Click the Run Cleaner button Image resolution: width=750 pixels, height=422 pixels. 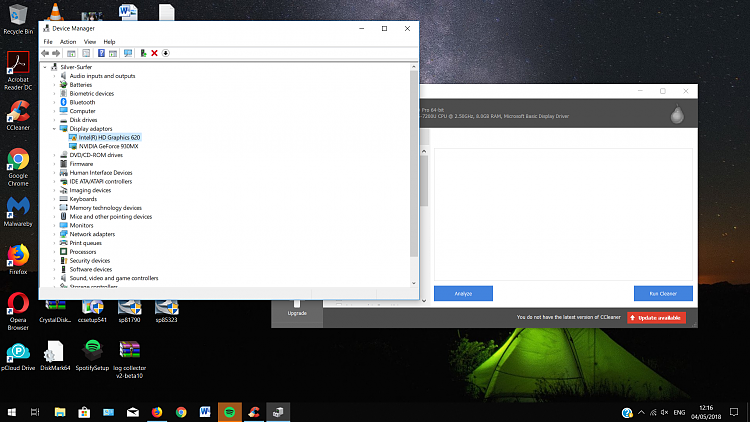[663, 293]
